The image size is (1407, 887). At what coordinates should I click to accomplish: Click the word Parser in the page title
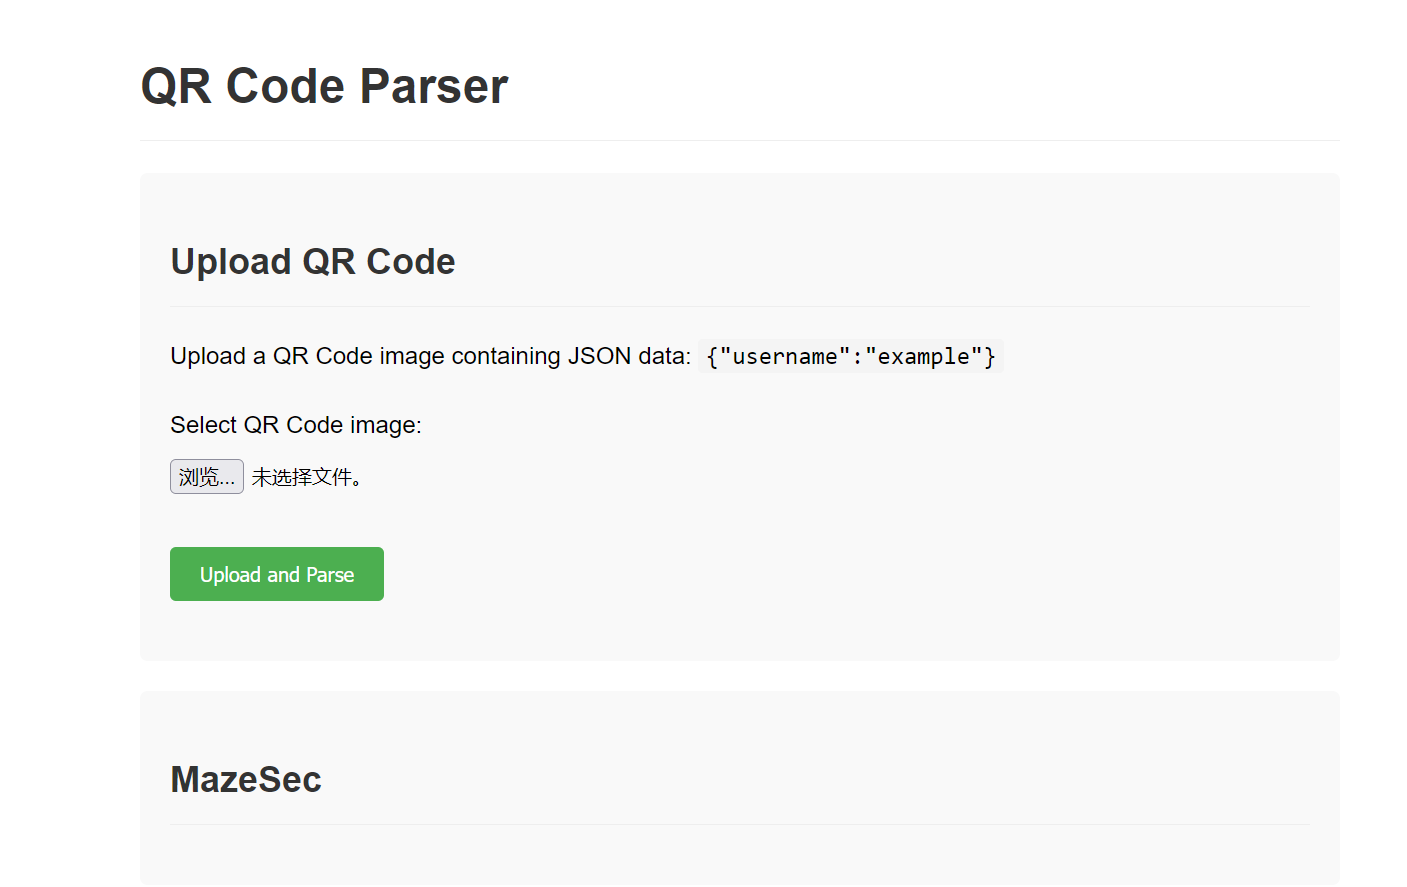(434, 86)
